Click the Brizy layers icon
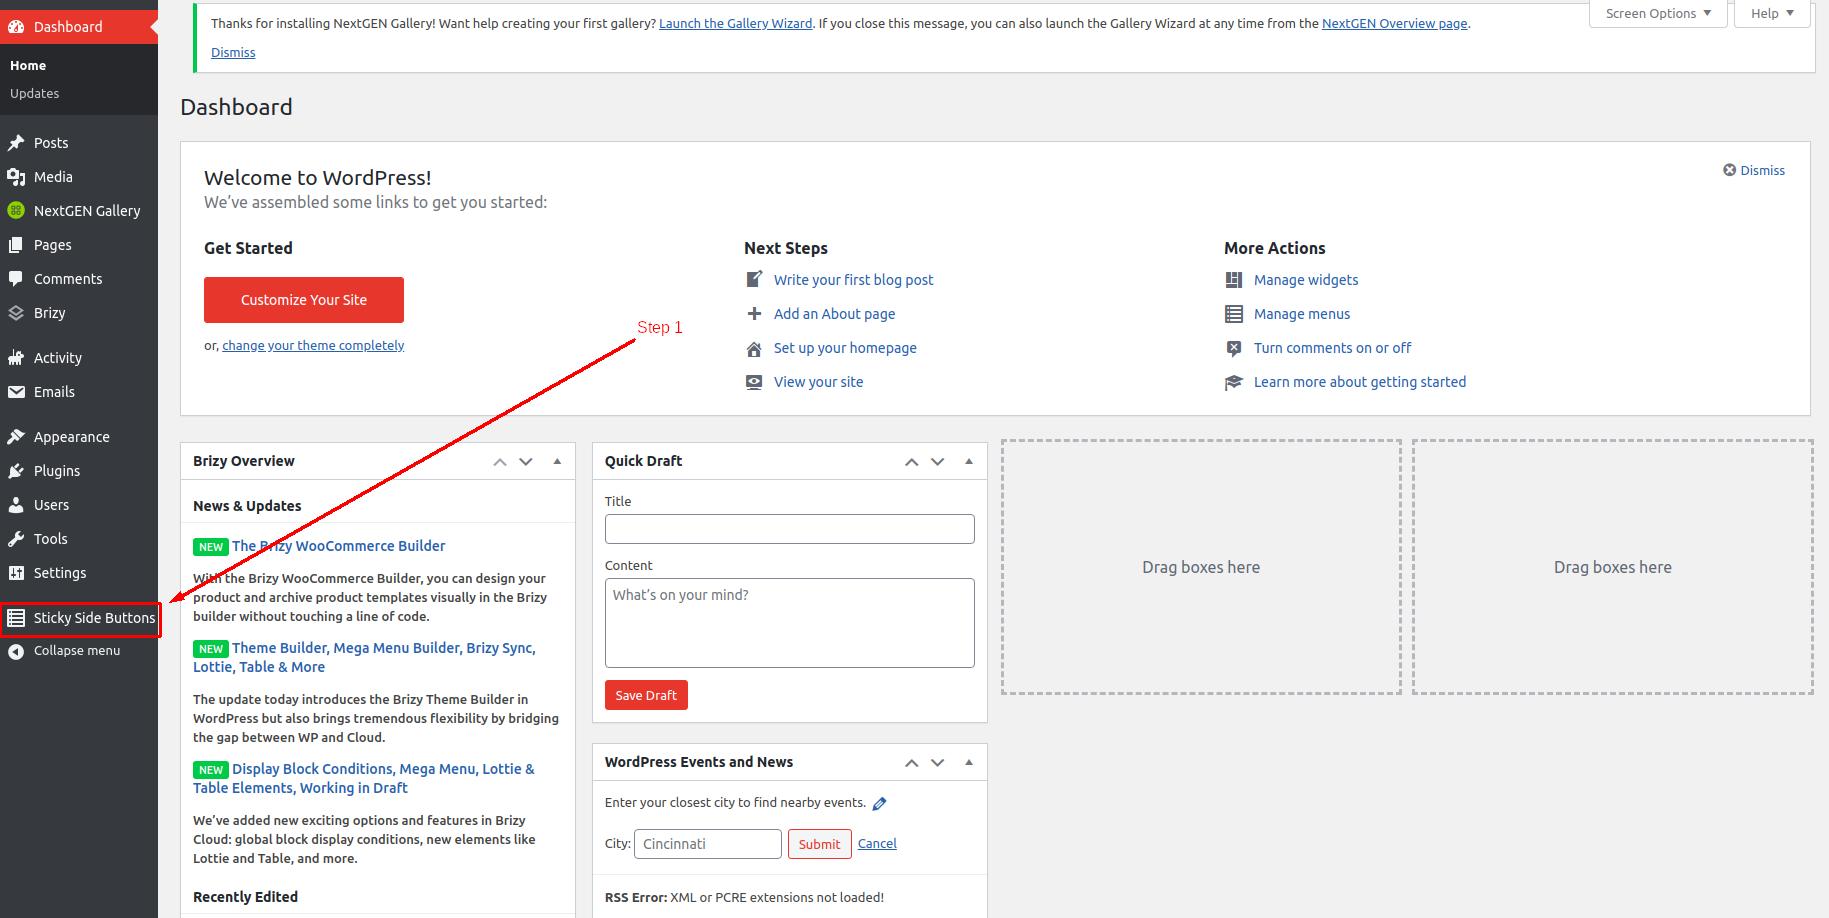The width and height of the screenshot is (1829, 918). [x=16, y=313]
